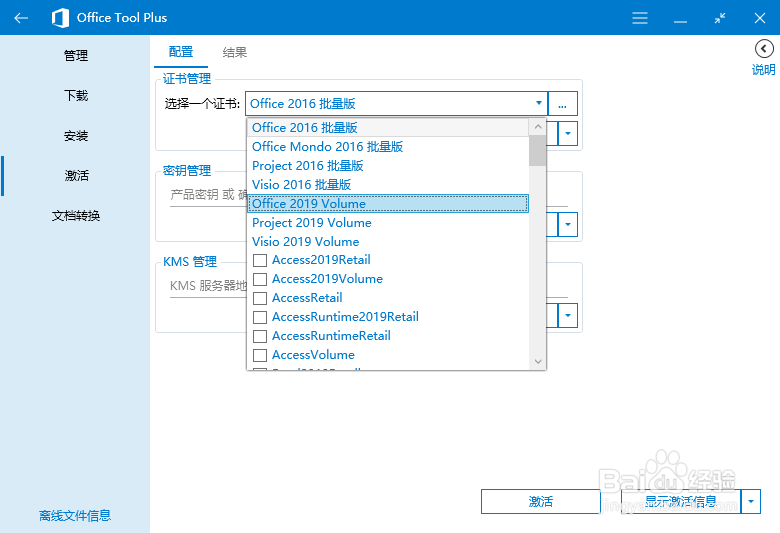
Task: Click the scroll down arrow of the list
Action: (537, 361)
